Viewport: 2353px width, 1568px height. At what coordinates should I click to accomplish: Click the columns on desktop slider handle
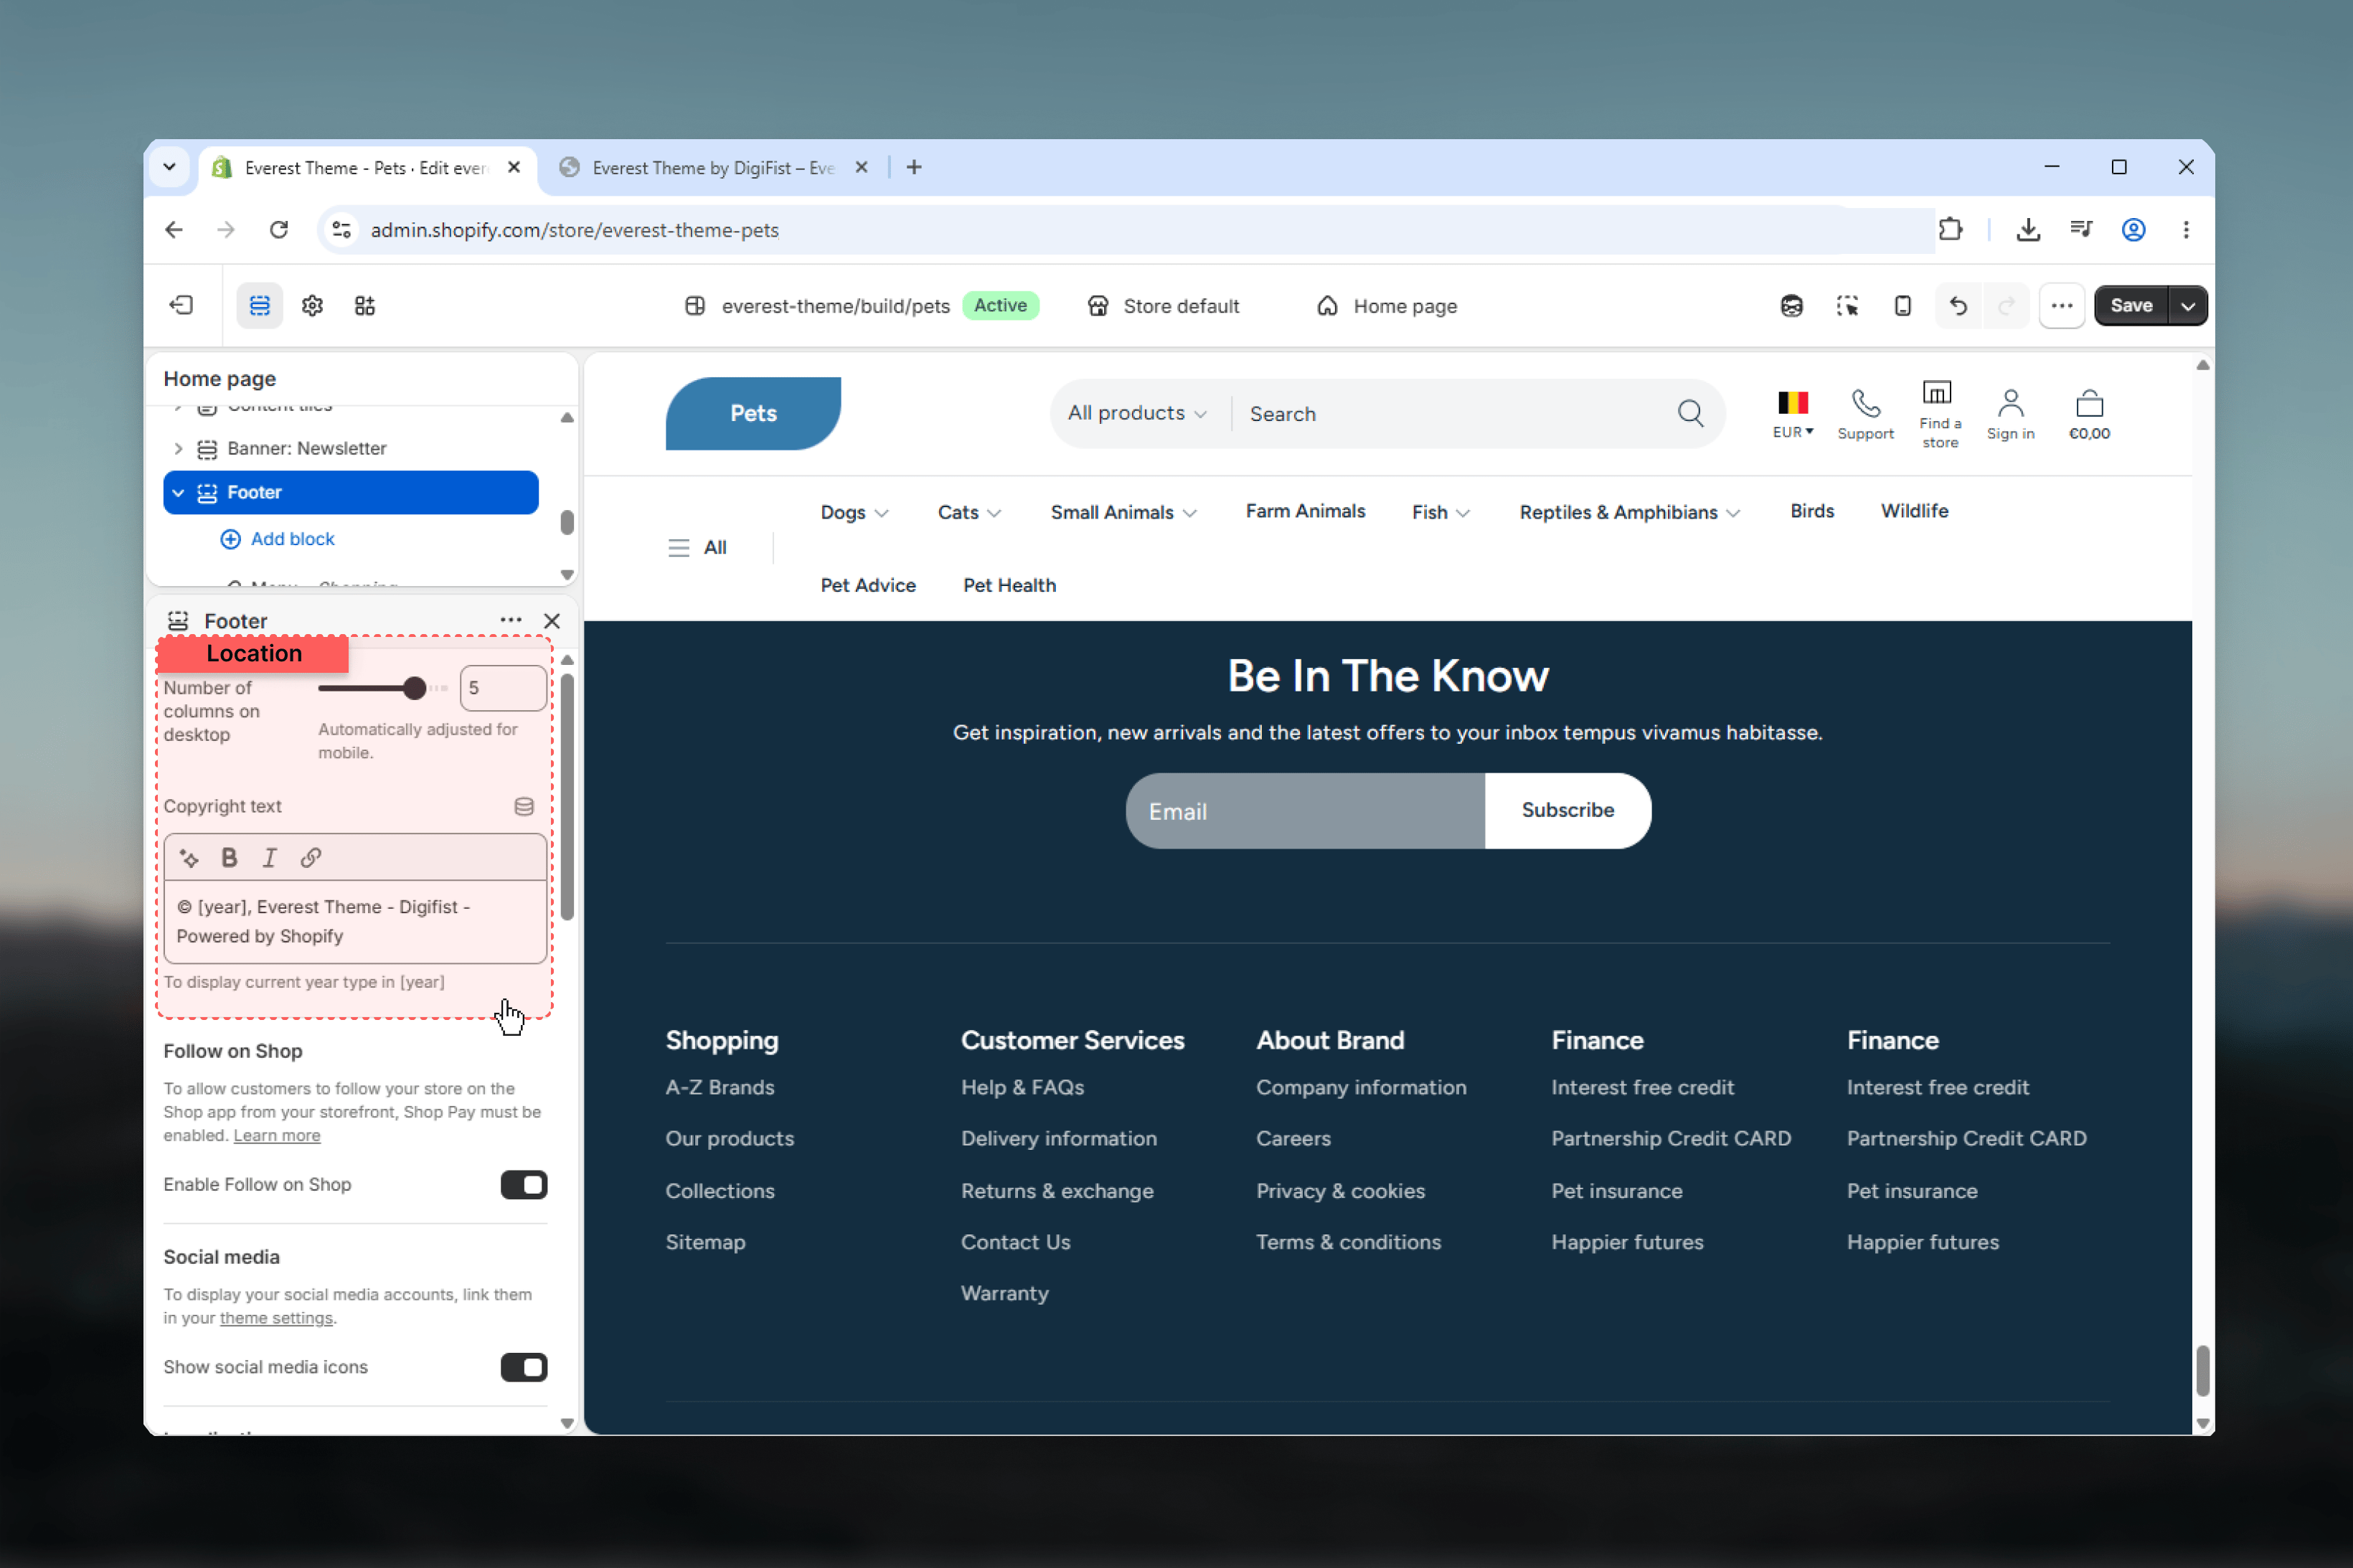click(414, 688)
